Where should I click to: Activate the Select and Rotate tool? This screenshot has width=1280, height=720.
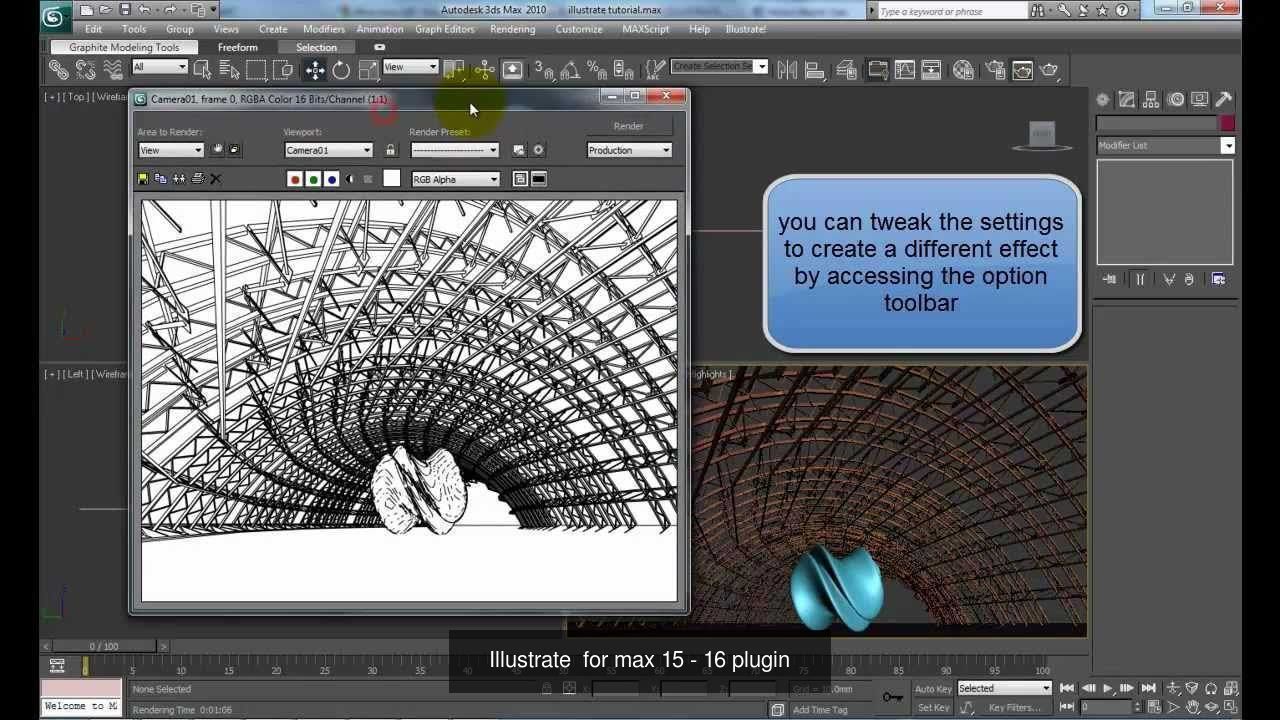[341, 69]
